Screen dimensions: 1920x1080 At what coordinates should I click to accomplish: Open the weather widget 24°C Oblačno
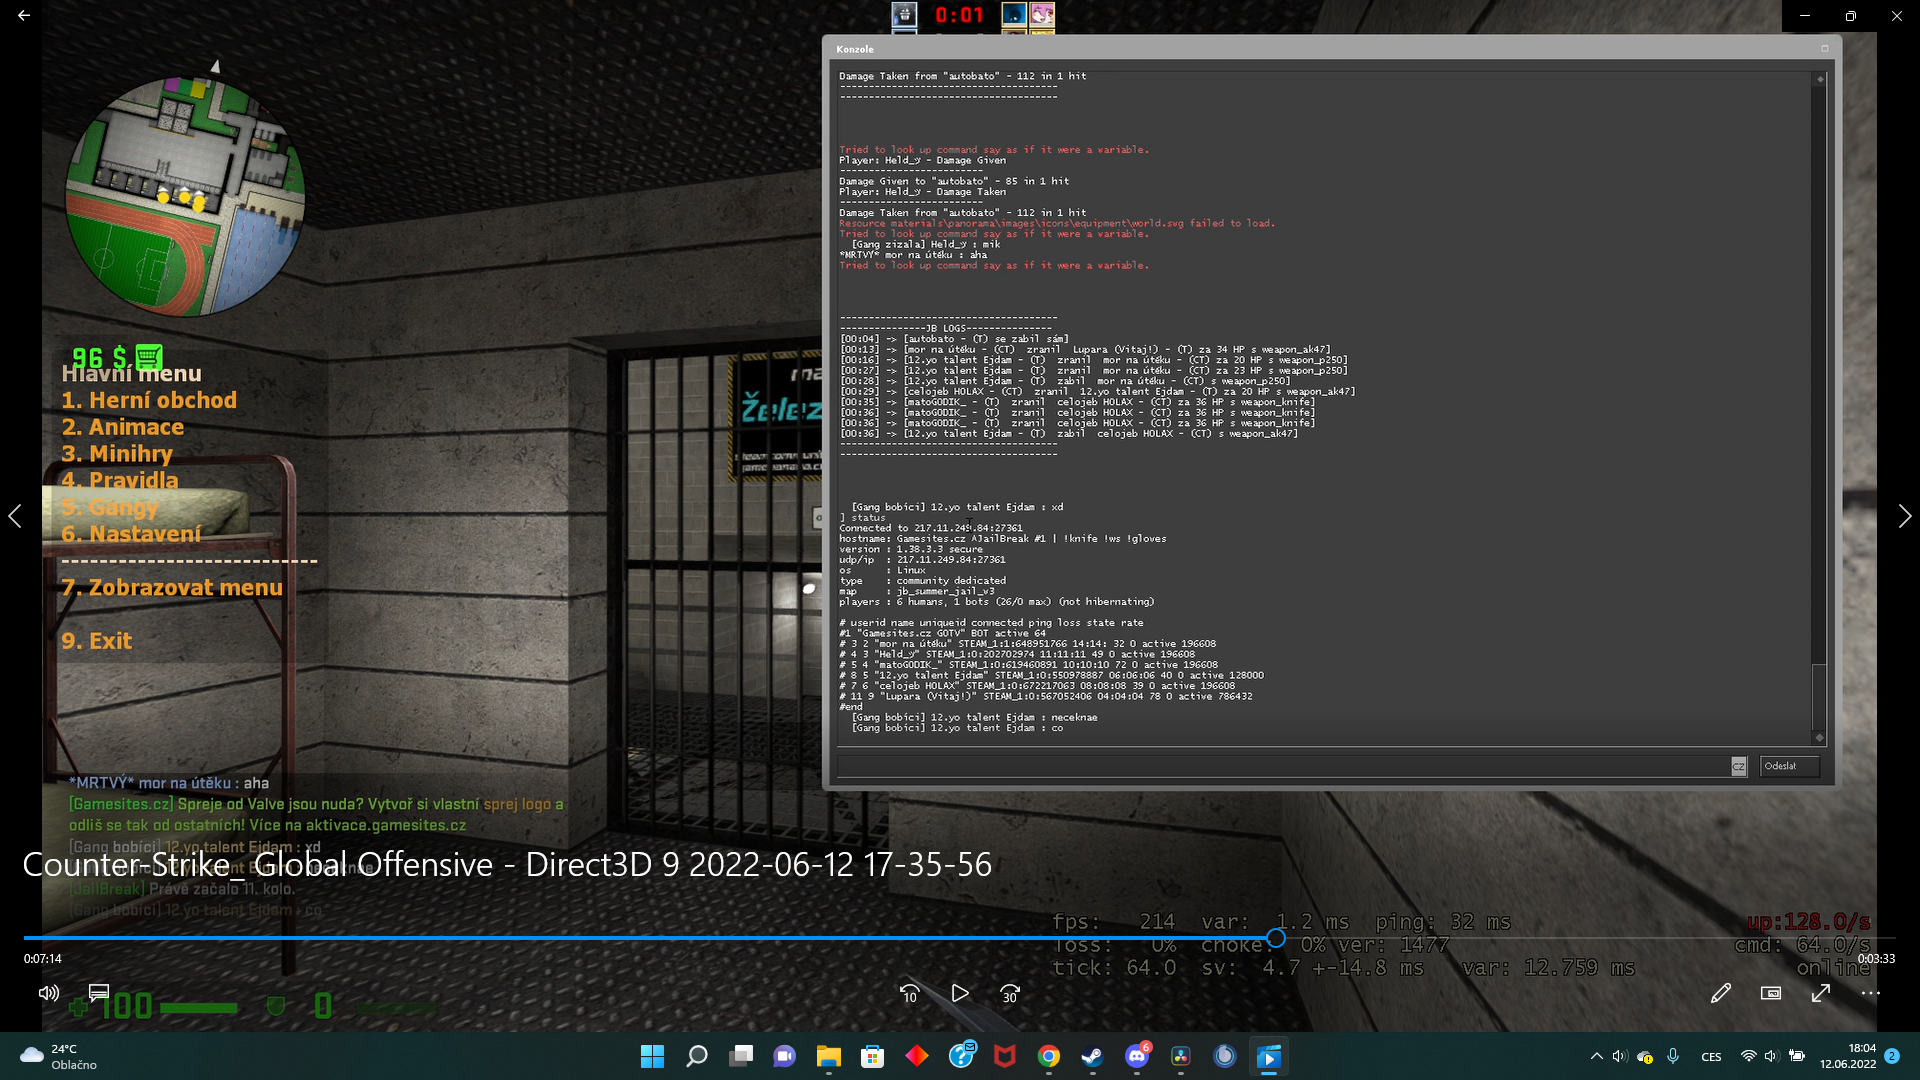pyautogui.click(x=60, y=1056)
